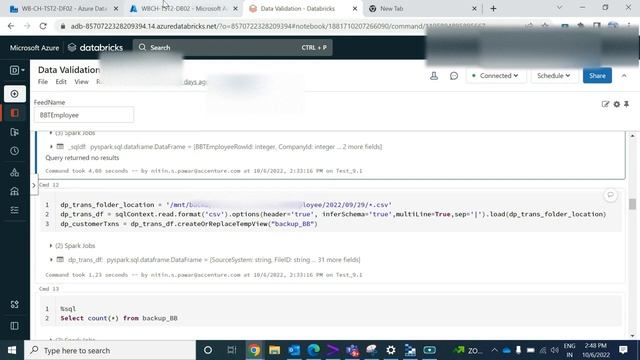Screen dimensions: 640x360
Task: Open the comments speech bubble icon
Action: tap(454, 76)
